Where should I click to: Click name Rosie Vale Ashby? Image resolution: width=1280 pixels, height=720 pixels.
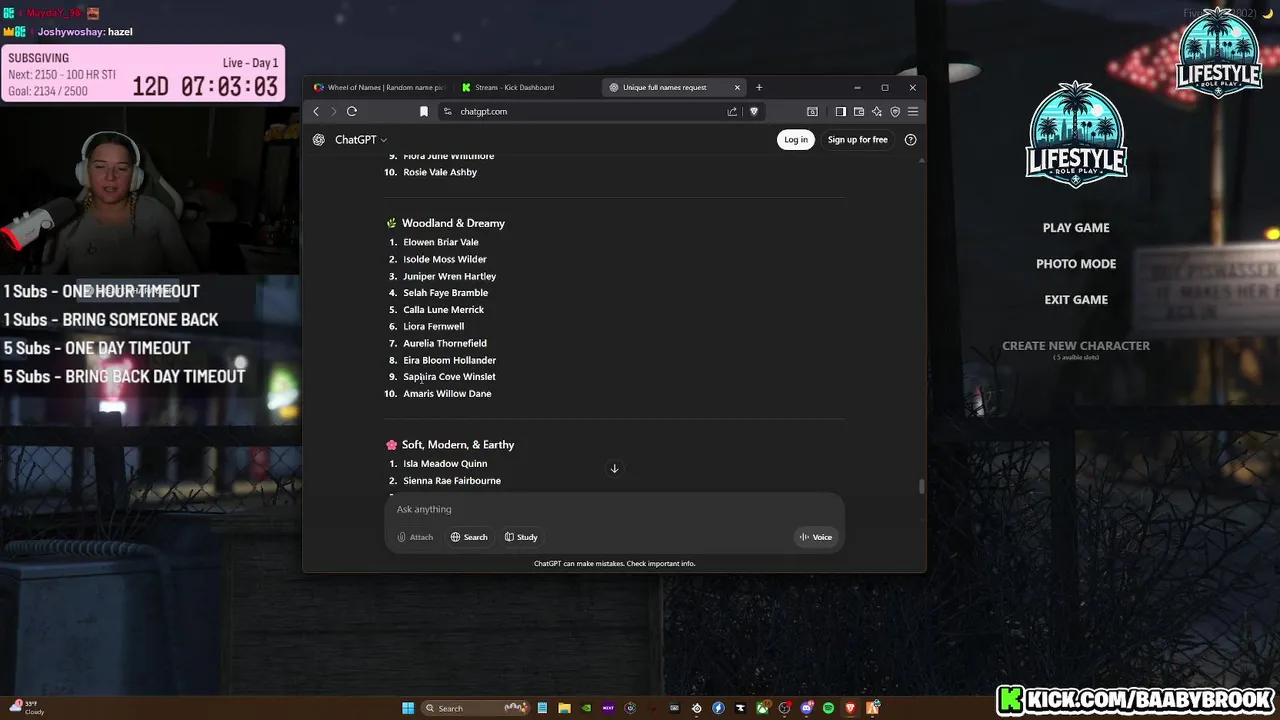pos(440,172)
